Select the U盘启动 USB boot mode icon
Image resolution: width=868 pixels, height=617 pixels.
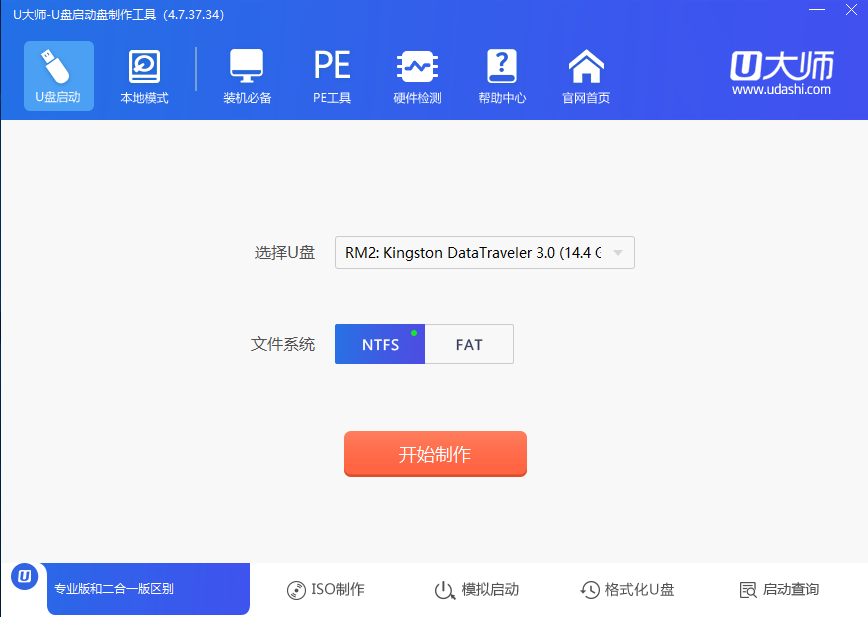coord(58,75)
